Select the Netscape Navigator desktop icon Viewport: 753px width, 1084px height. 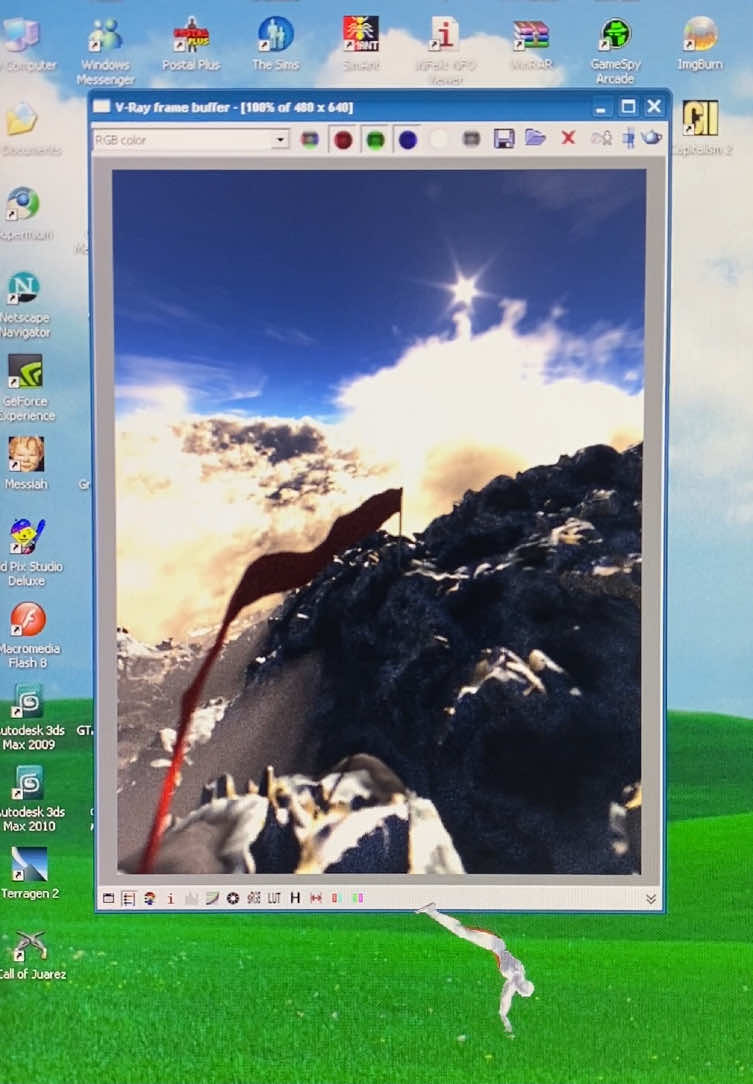pyautogui.click(x=25, y=306)
